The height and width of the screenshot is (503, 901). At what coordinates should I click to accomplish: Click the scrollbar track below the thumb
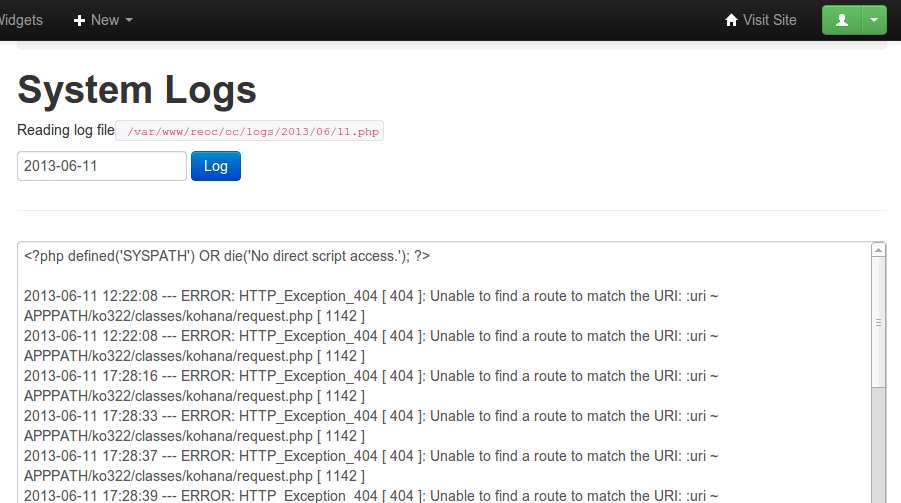tap(879, 450)
